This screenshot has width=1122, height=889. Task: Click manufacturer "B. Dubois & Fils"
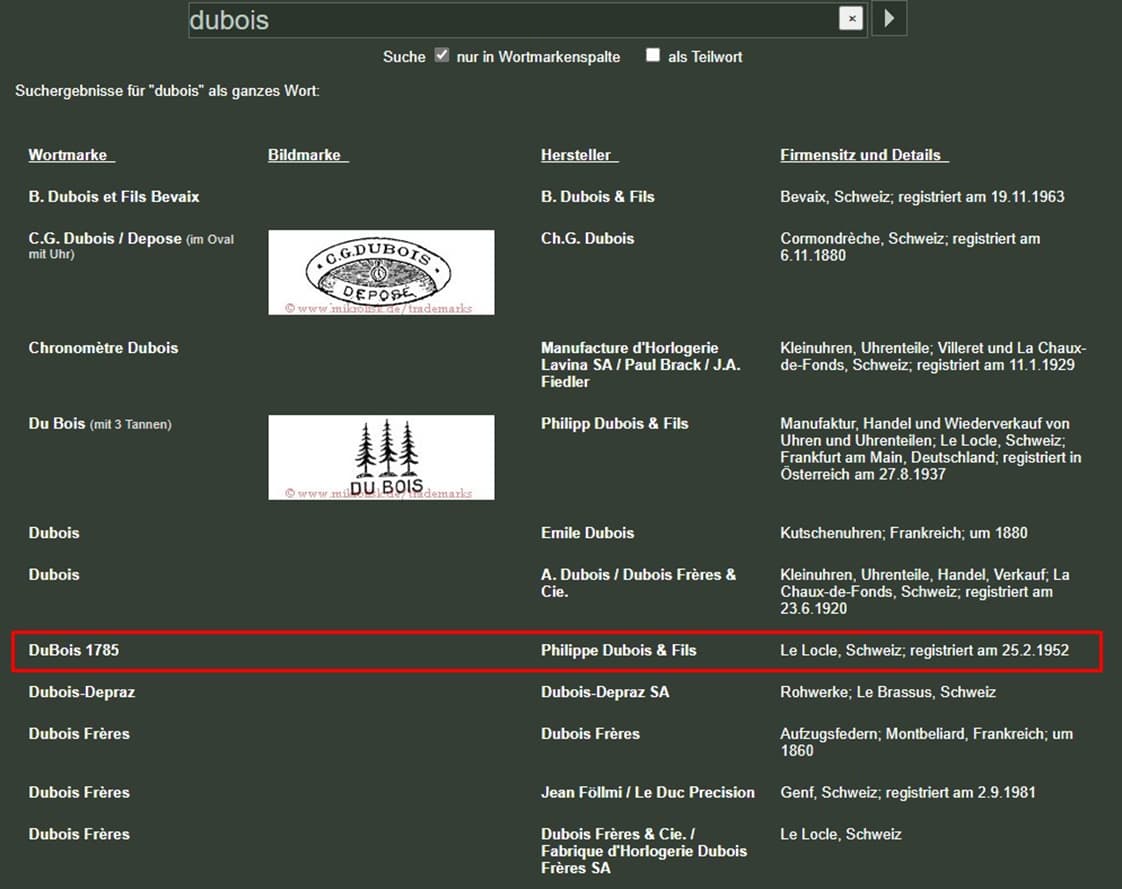(x=597, y=197)
